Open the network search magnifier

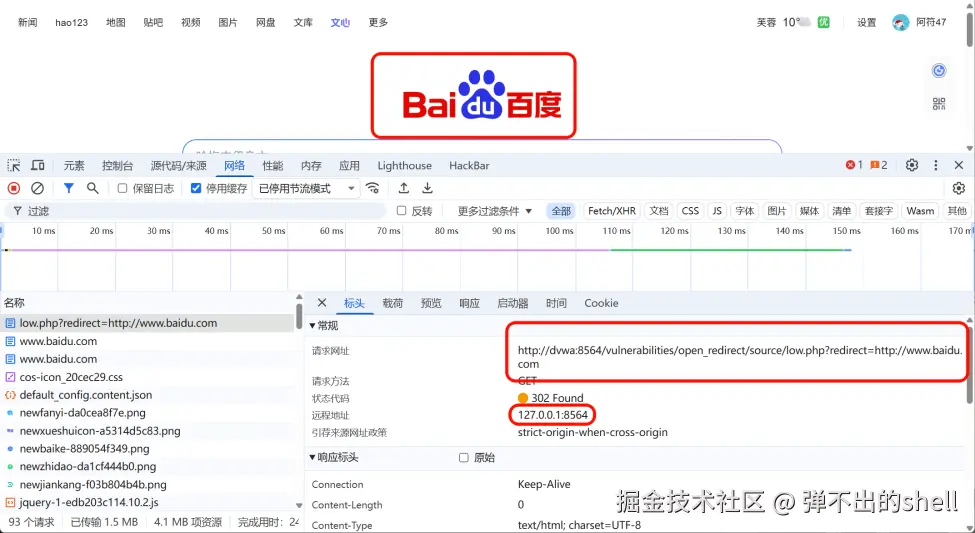(x=93, y=188)
